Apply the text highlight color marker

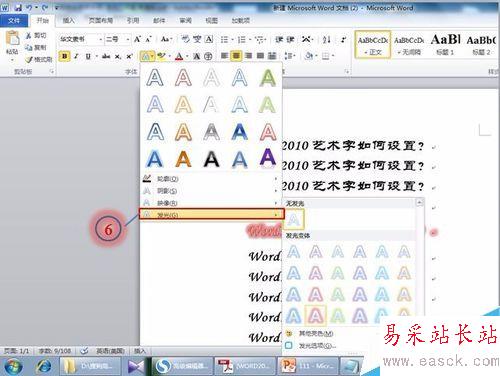tap(162, 56)
